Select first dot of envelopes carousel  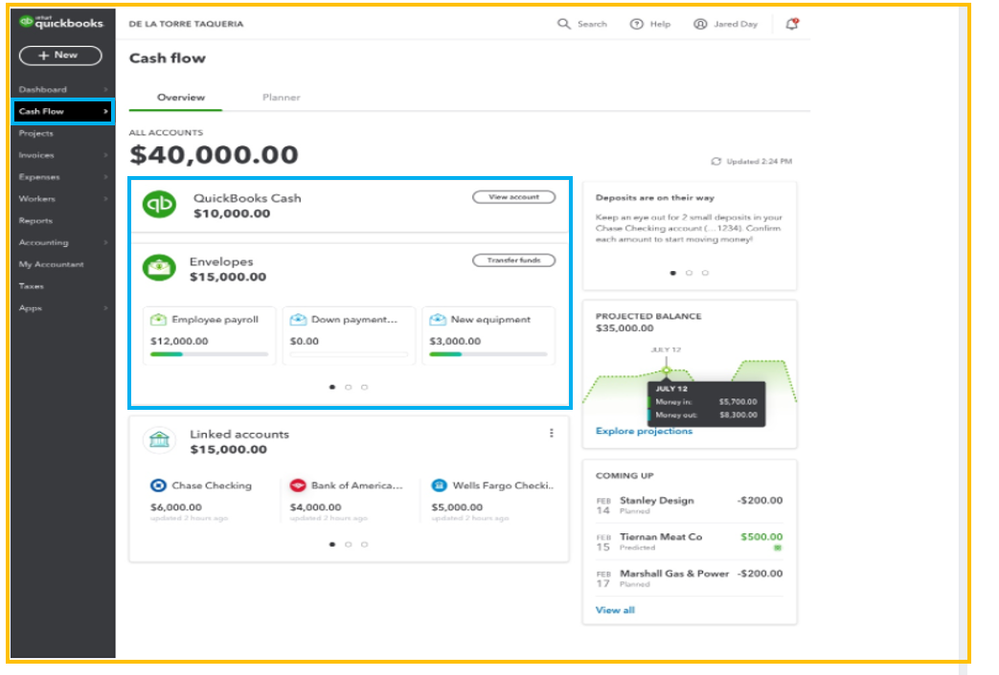[x=332, y=387]
